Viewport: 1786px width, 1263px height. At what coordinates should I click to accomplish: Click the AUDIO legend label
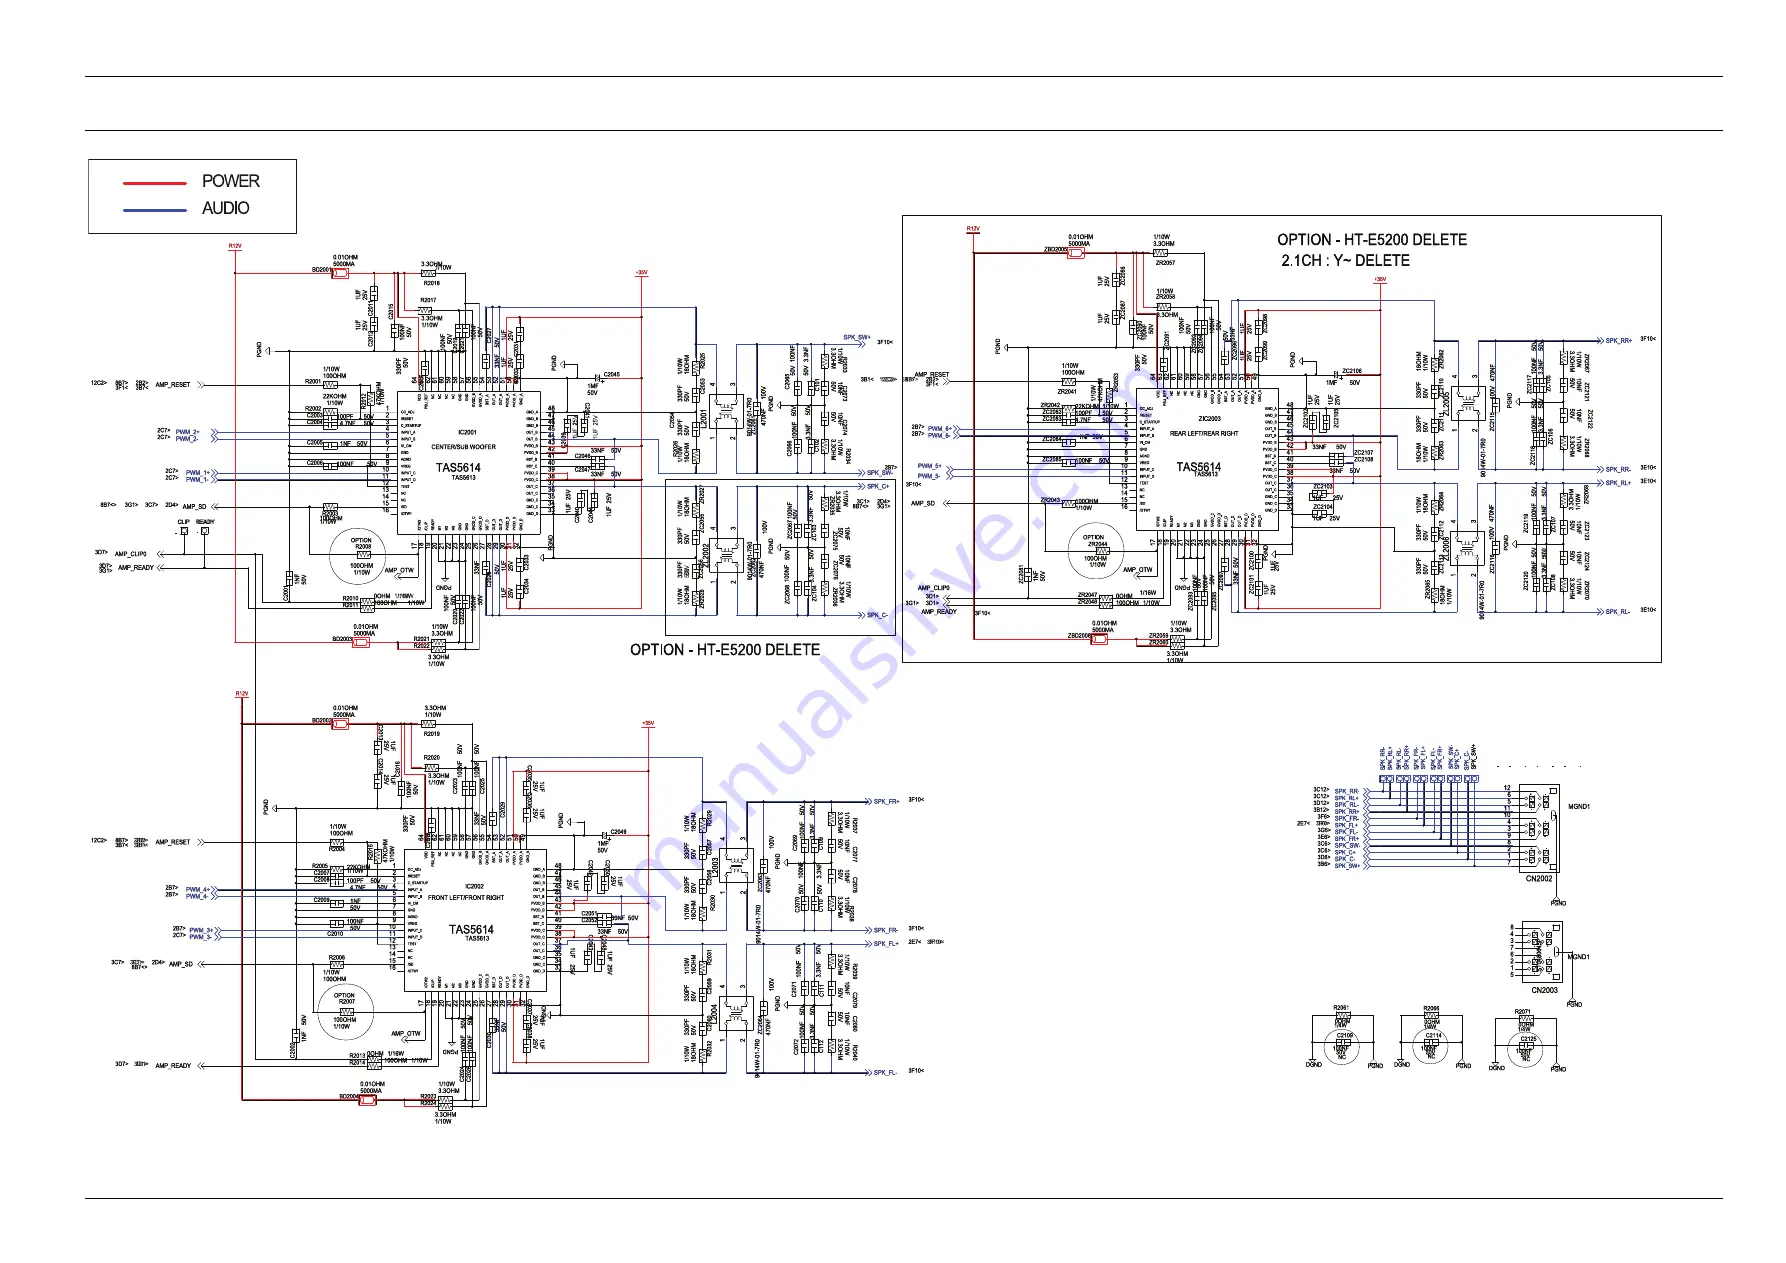point(226,208)
